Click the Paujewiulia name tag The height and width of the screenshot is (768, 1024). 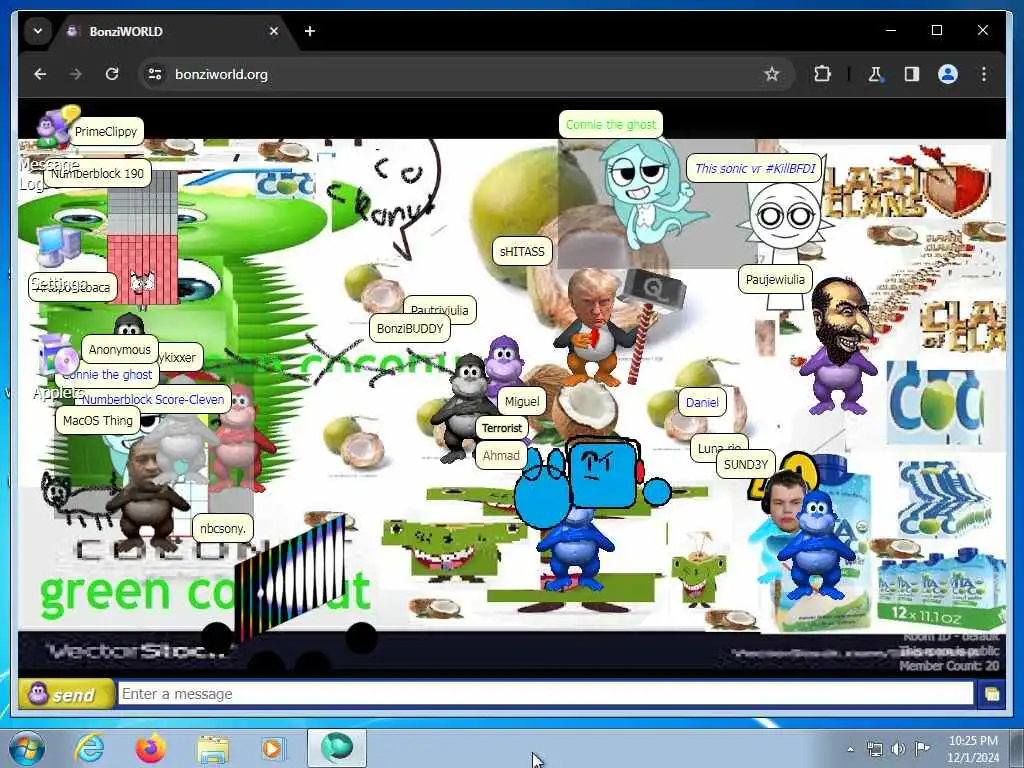[775, 280]
